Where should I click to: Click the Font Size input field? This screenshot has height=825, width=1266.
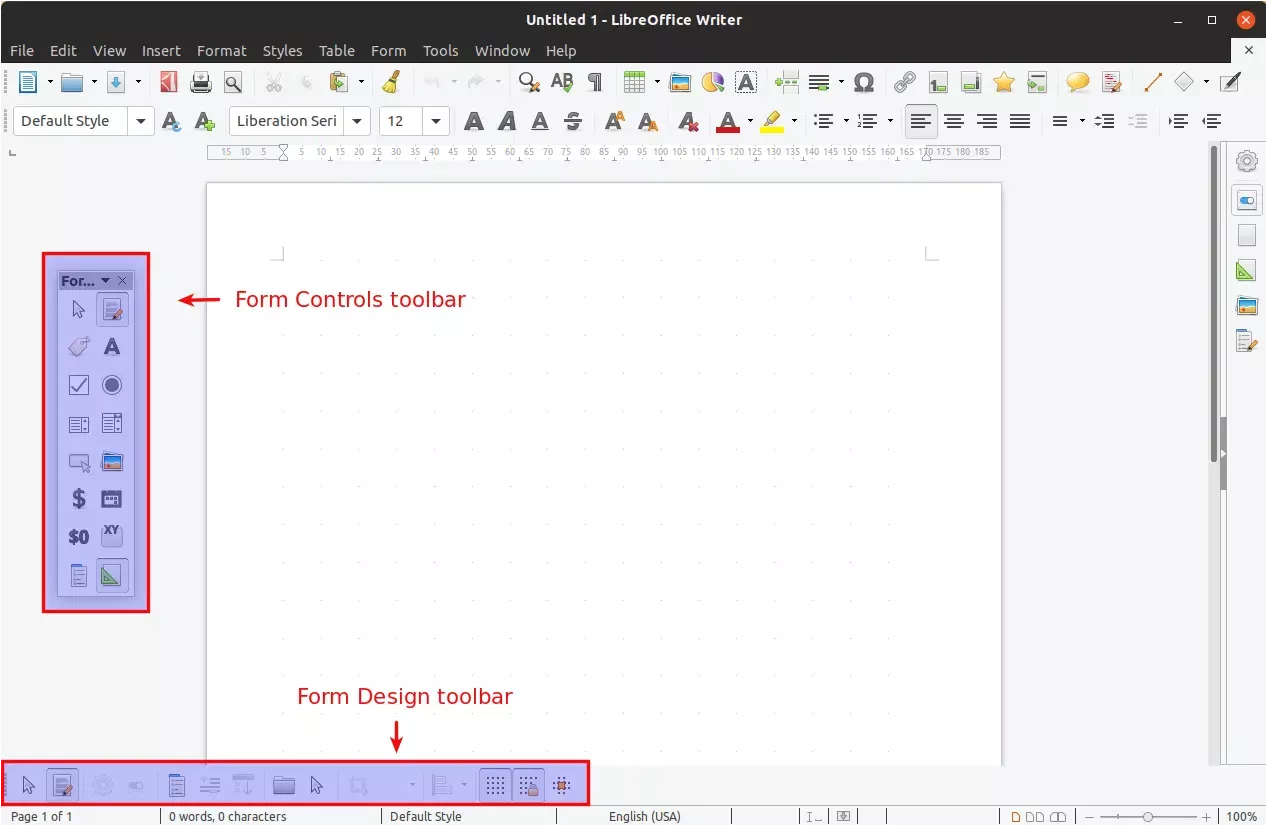click(x=402, y=121)
